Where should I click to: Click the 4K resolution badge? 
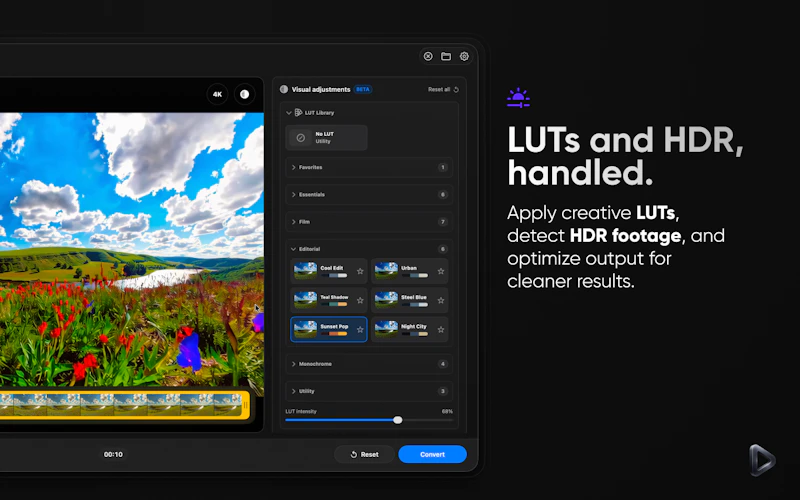tap(217, 94)
